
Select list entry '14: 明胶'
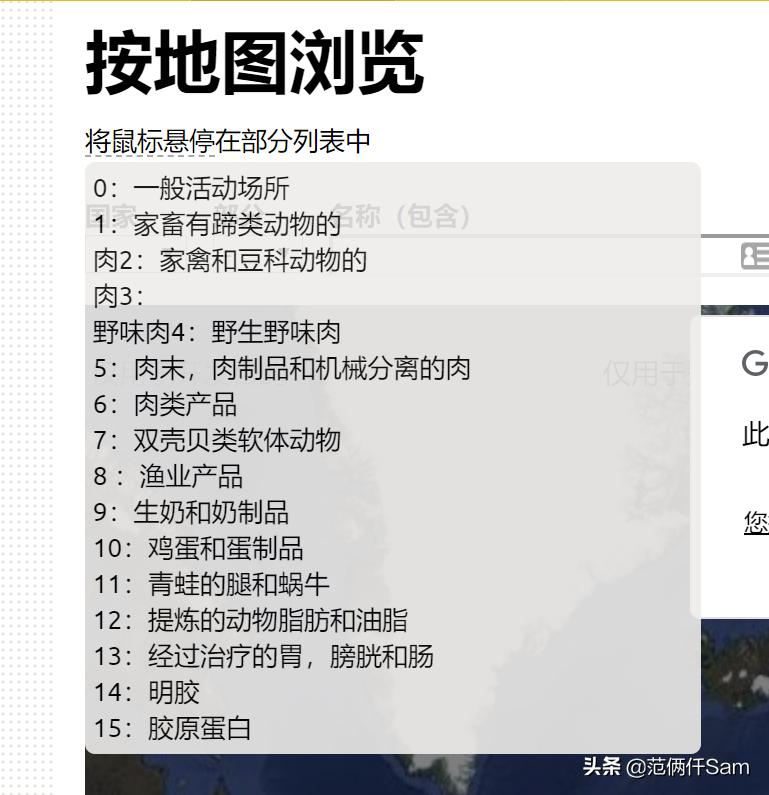click(147, 693)
